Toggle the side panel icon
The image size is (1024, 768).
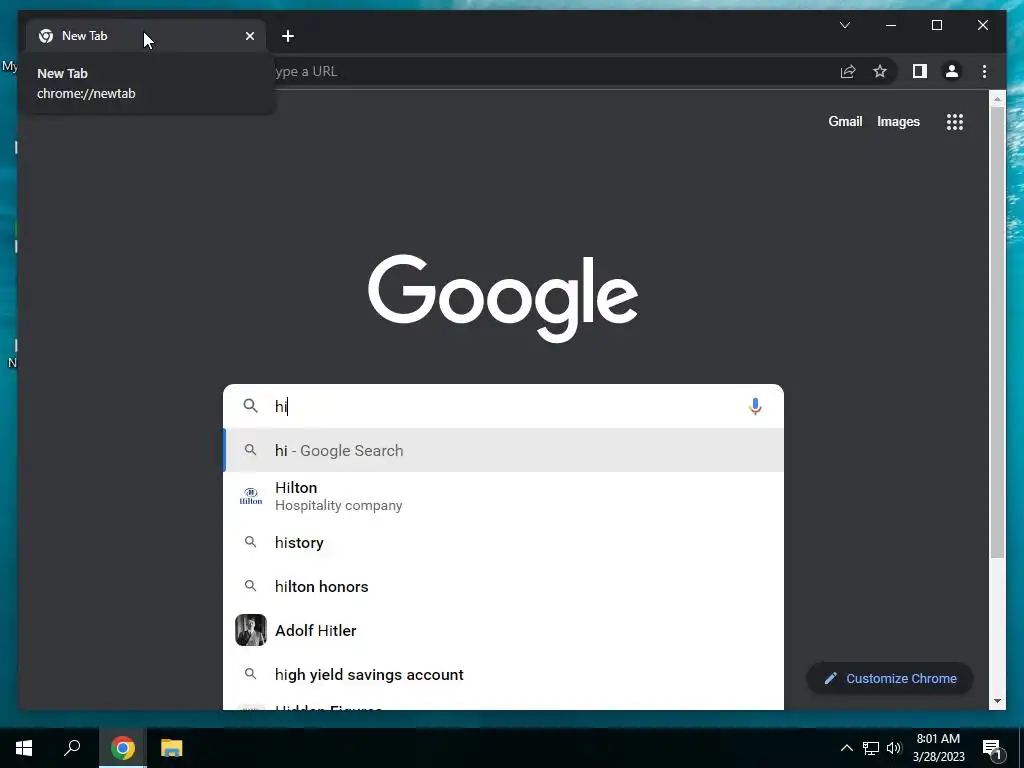point(920,71)
